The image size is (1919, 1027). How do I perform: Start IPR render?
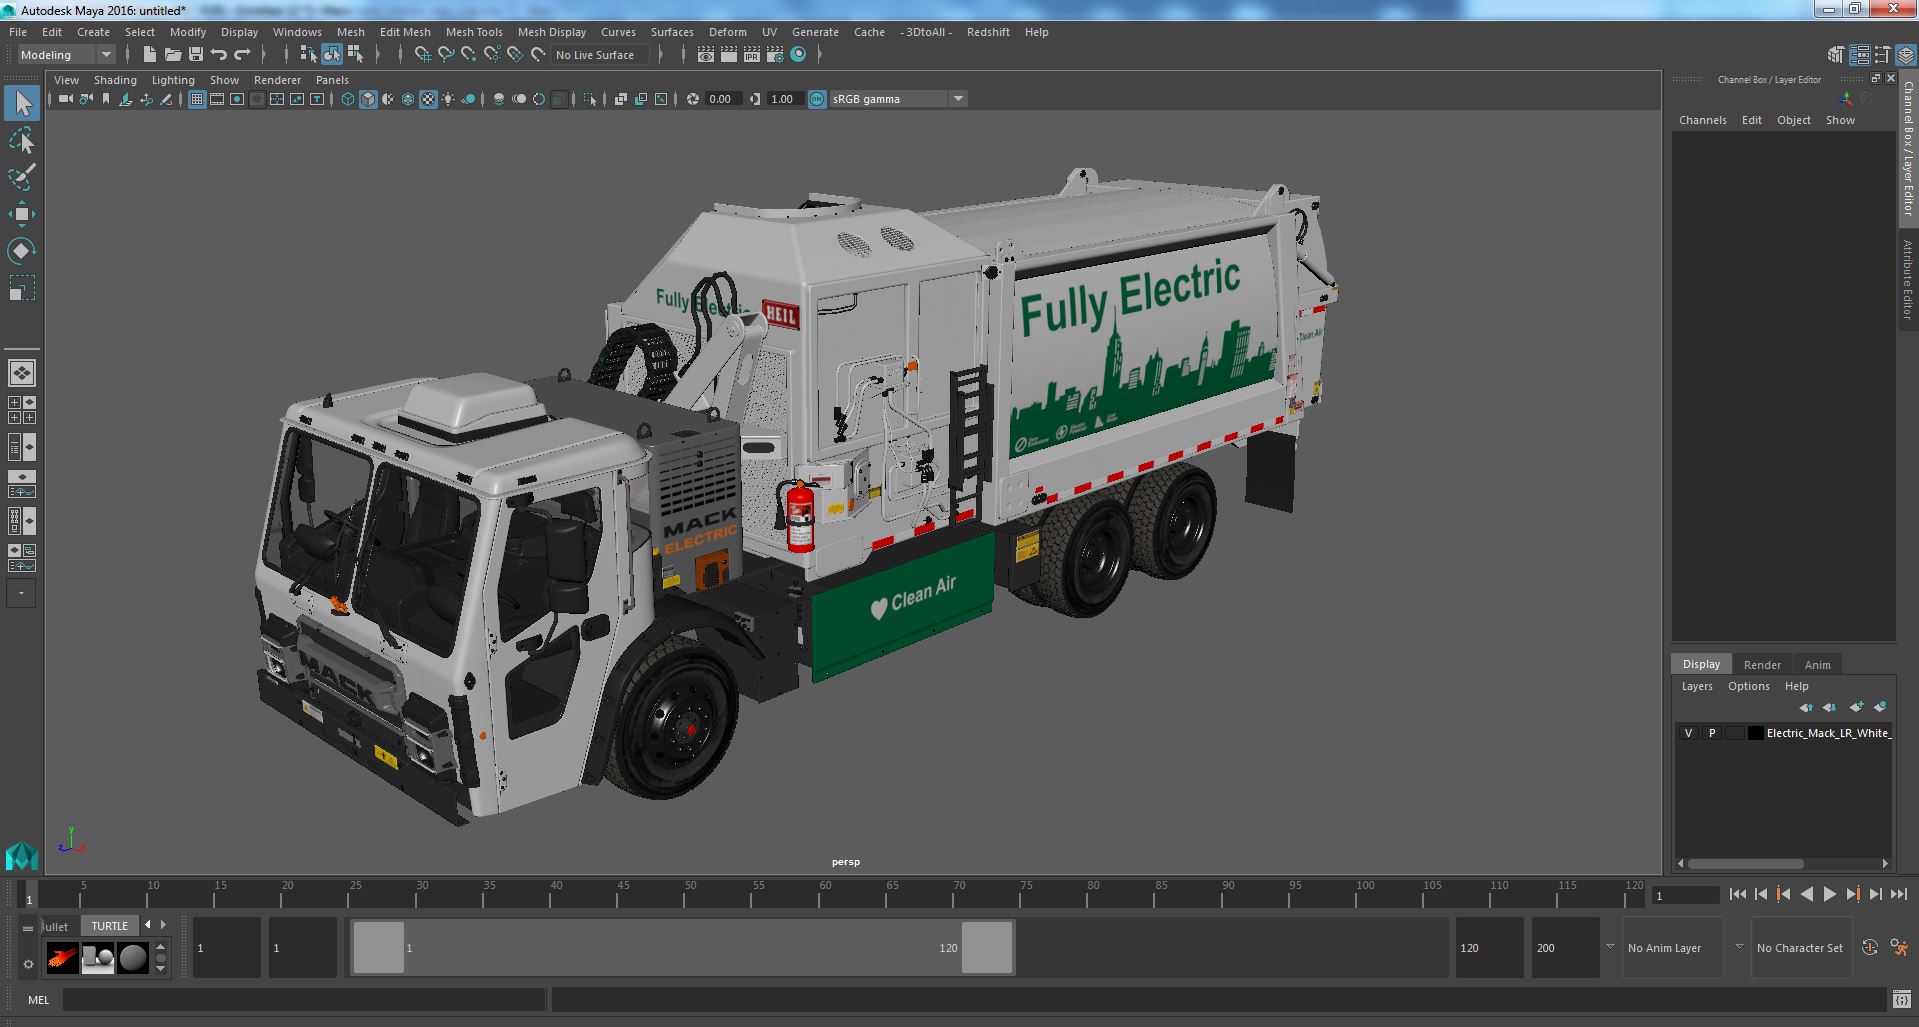(751, 54)
